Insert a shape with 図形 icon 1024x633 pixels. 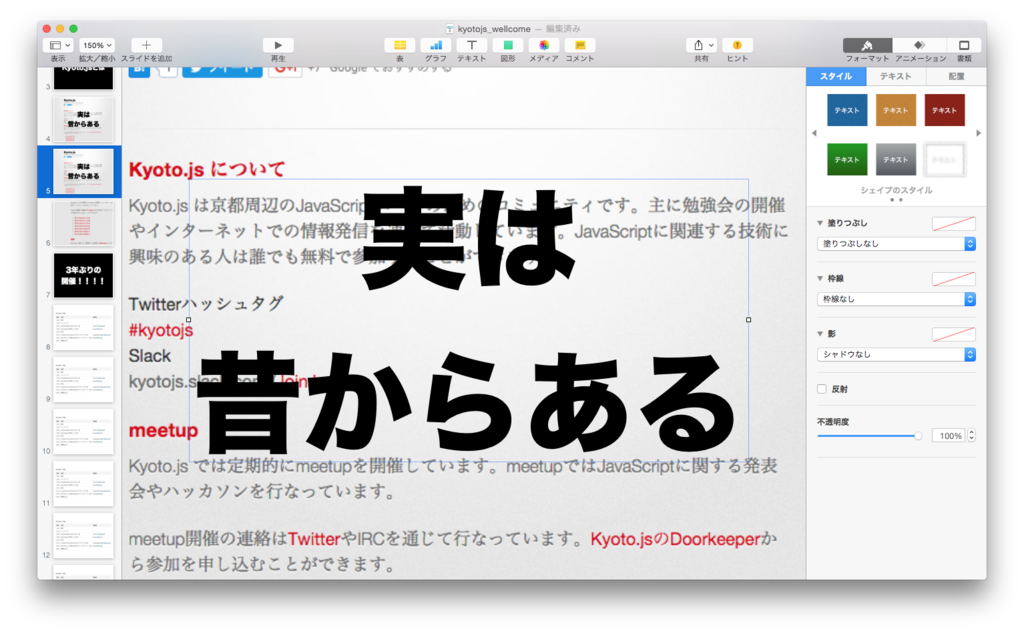pos(507,45)
